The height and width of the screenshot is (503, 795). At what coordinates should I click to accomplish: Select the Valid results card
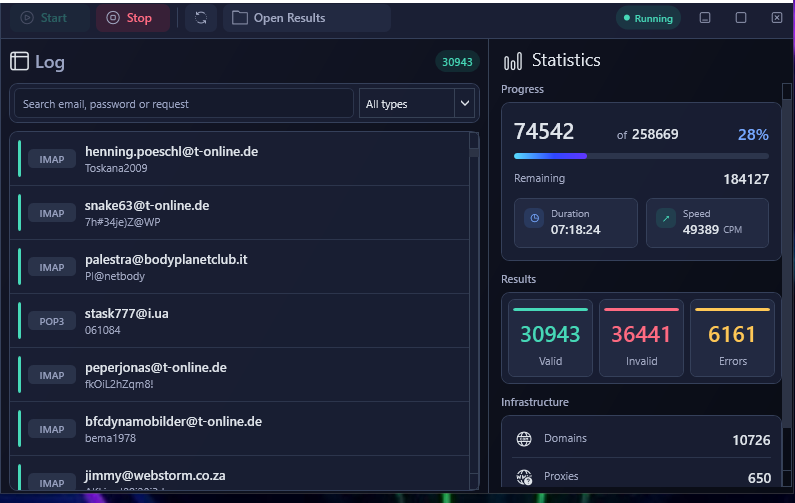click(550, 338)
